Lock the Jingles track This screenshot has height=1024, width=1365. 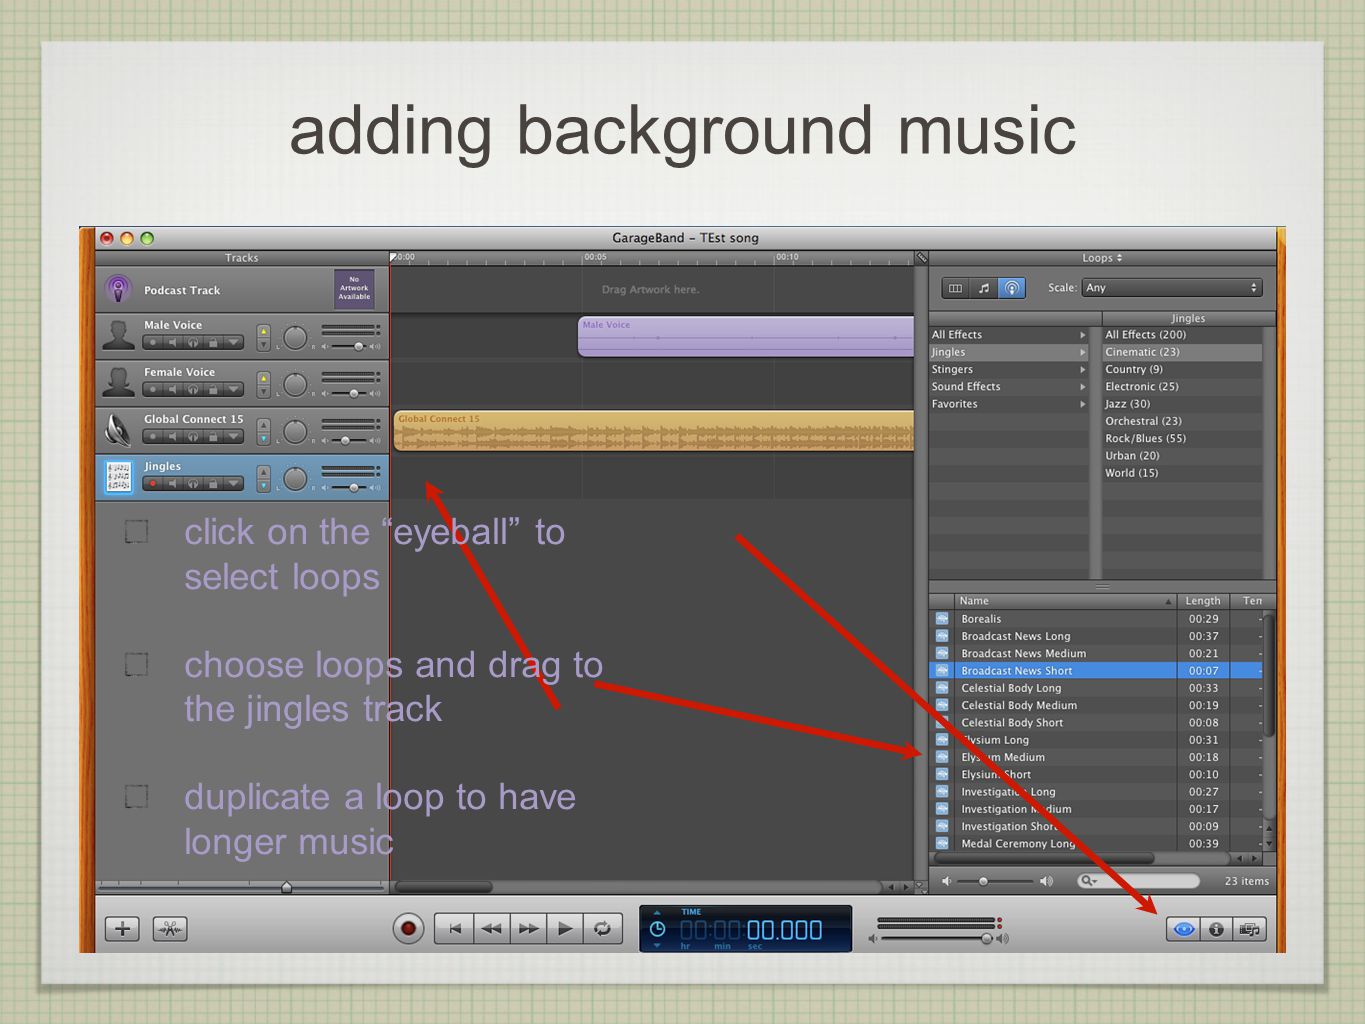[x=213, y=484]
